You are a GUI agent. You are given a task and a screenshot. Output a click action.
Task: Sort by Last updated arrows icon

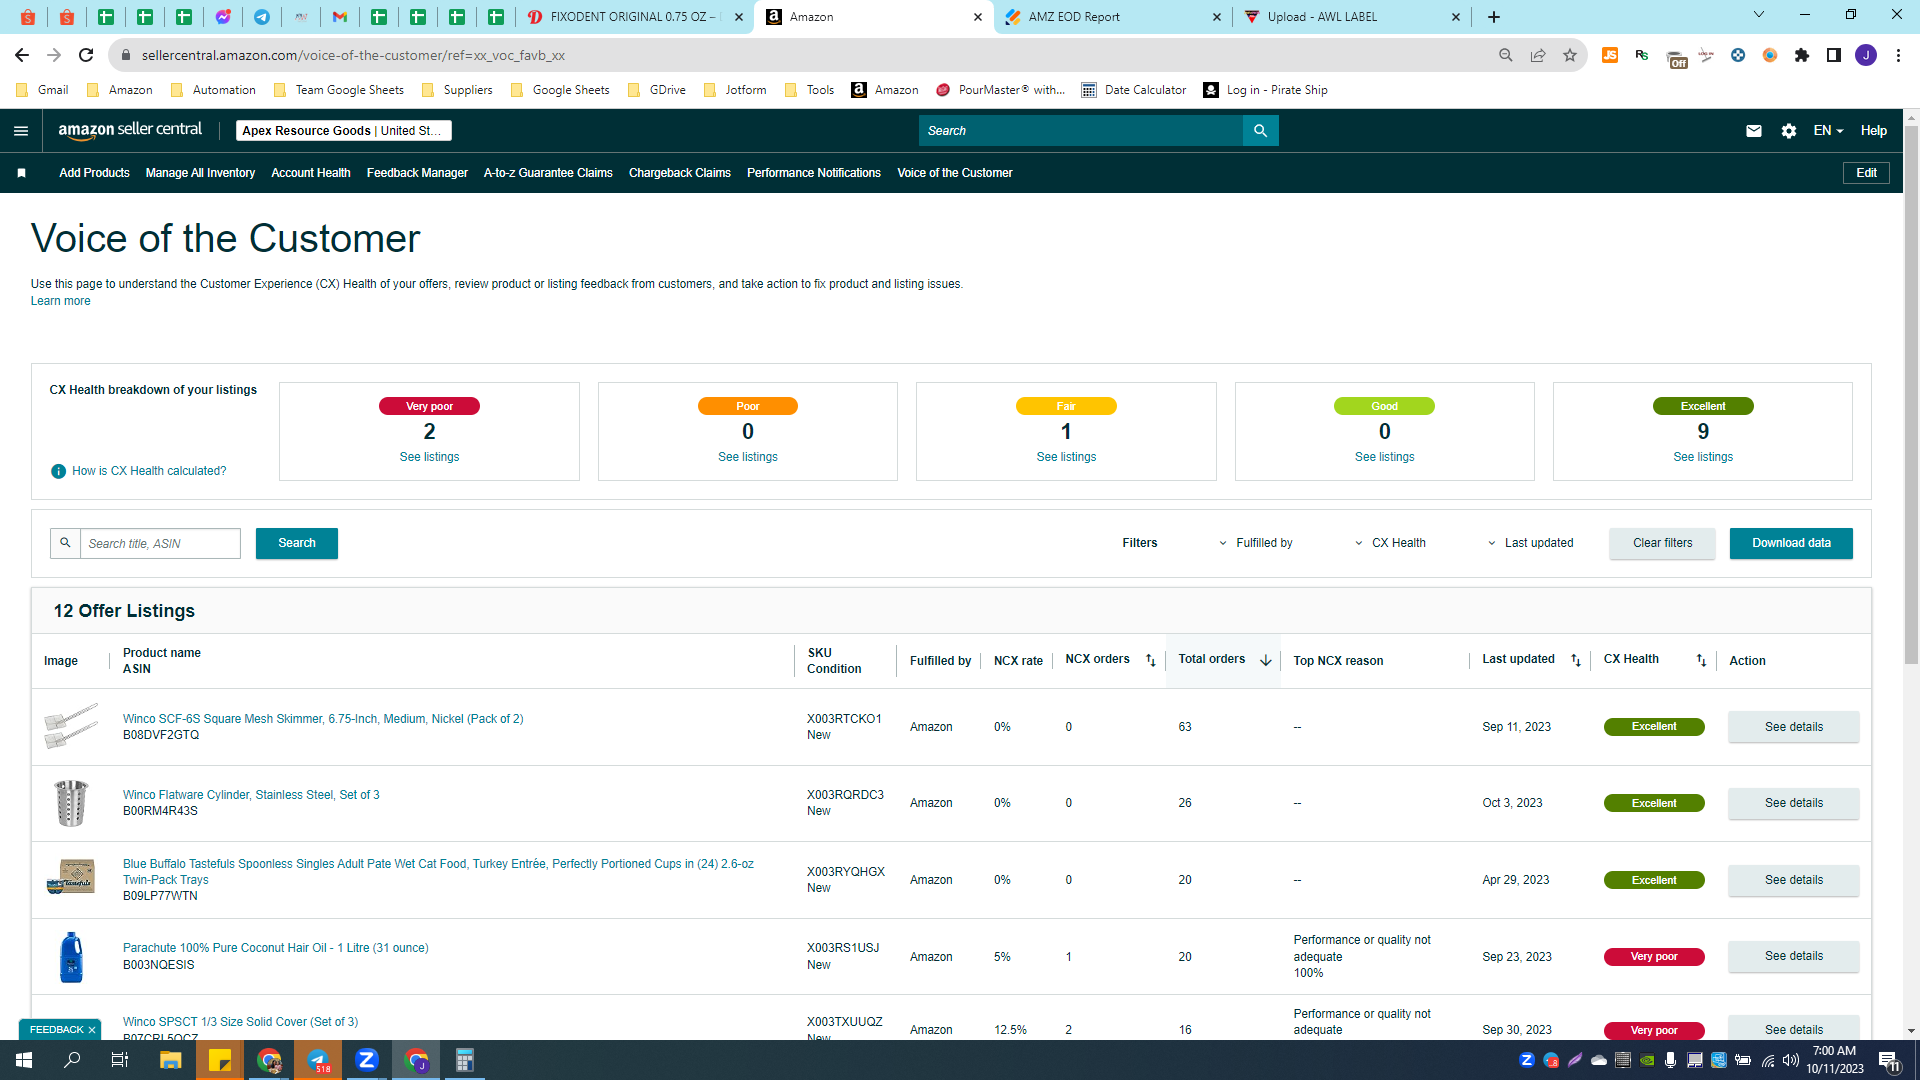tap(1576, 660)
